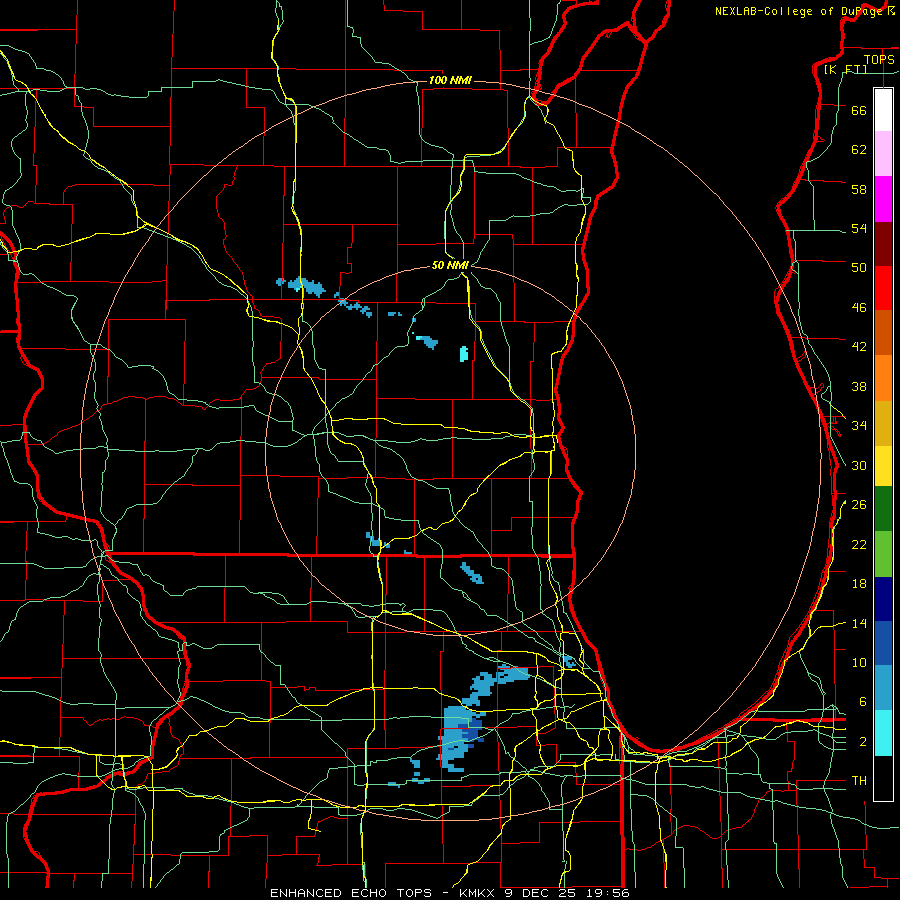Select the bright red legend swatch
The height and width of the screenshot is (900, 900).
883,288
